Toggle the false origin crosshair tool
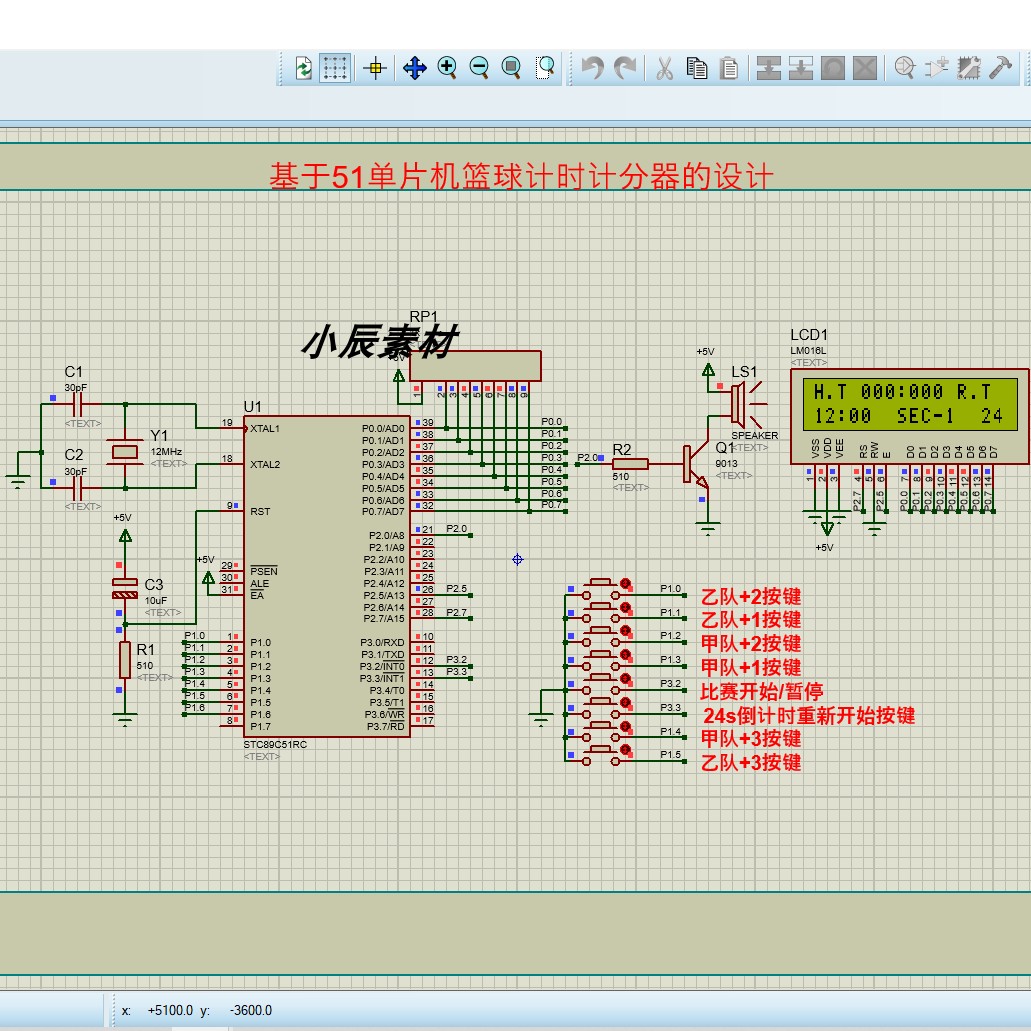Image resolution: width=1031 pixels, height=1031 pixels. pos(375,67)
